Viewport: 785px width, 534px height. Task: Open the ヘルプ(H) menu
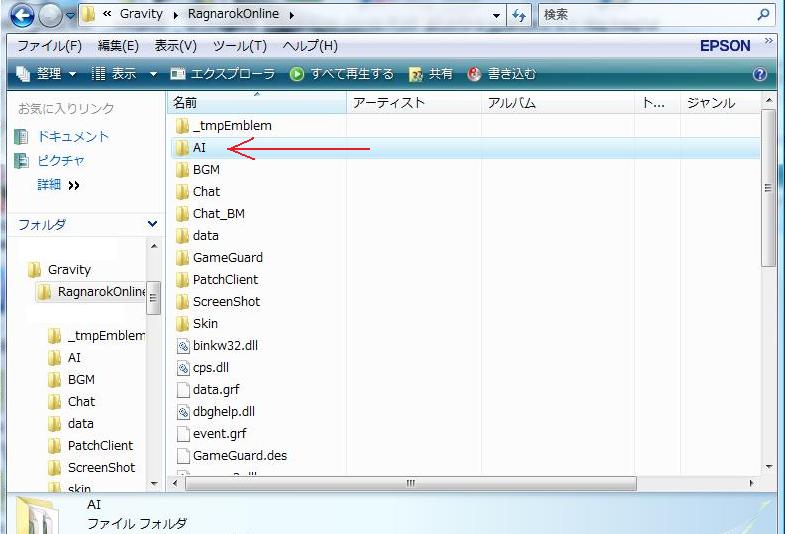[x=310, y=46]
